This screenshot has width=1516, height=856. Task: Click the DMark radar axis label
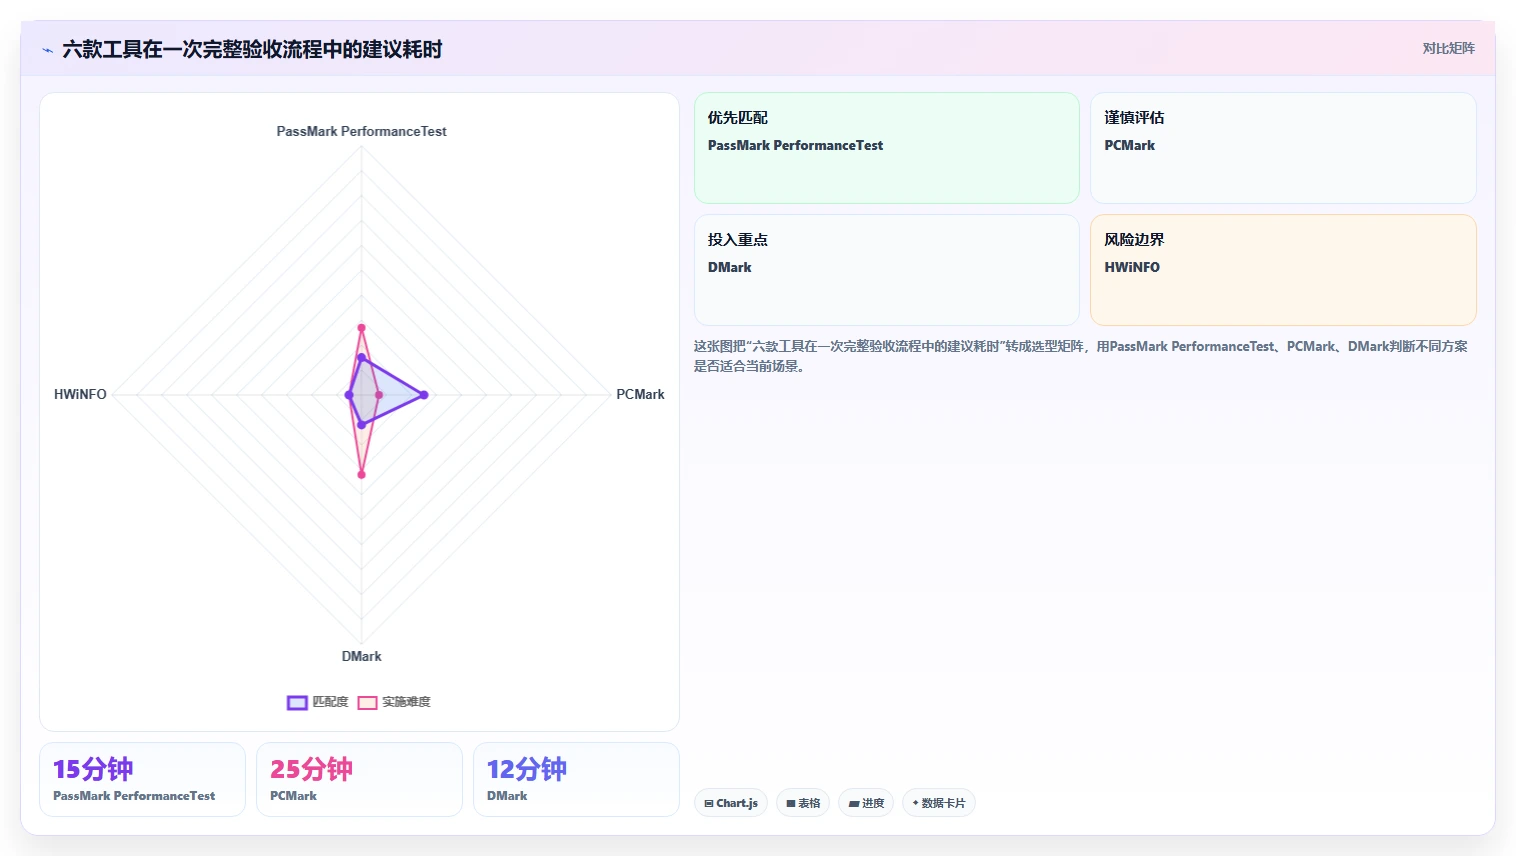361,656
